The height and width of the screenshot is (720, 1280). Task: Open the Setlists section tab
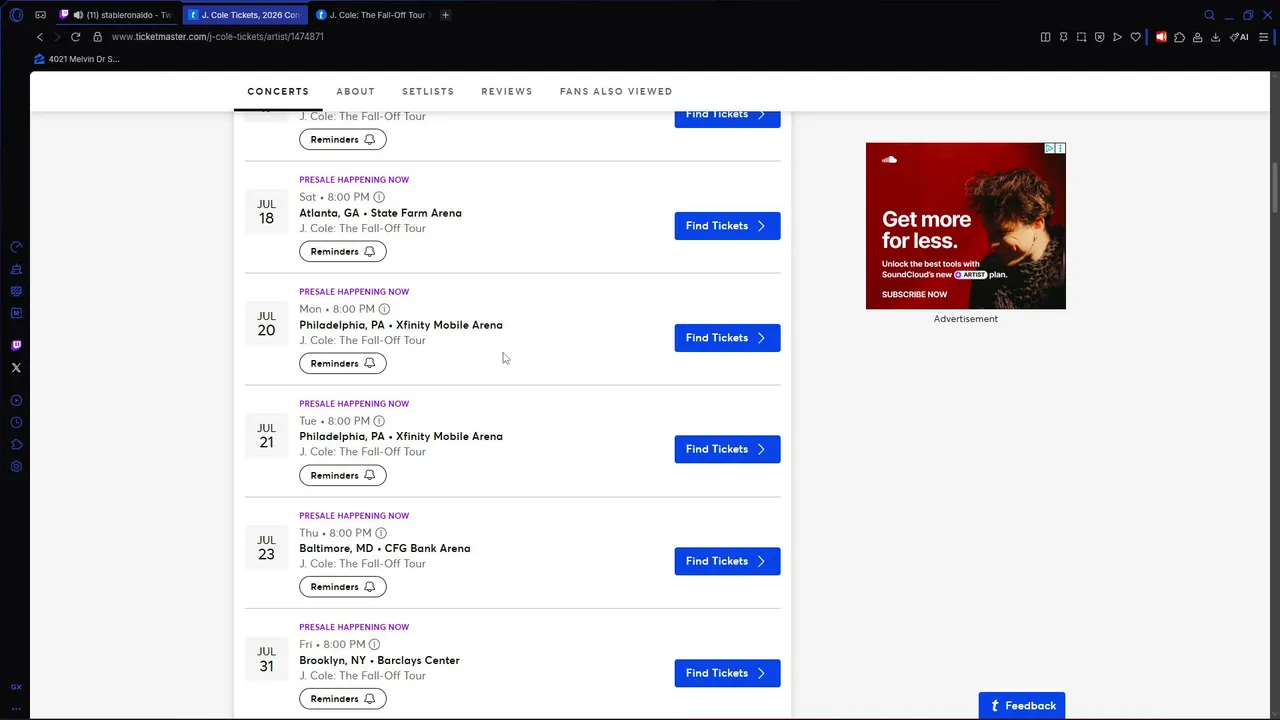(428, 91)
